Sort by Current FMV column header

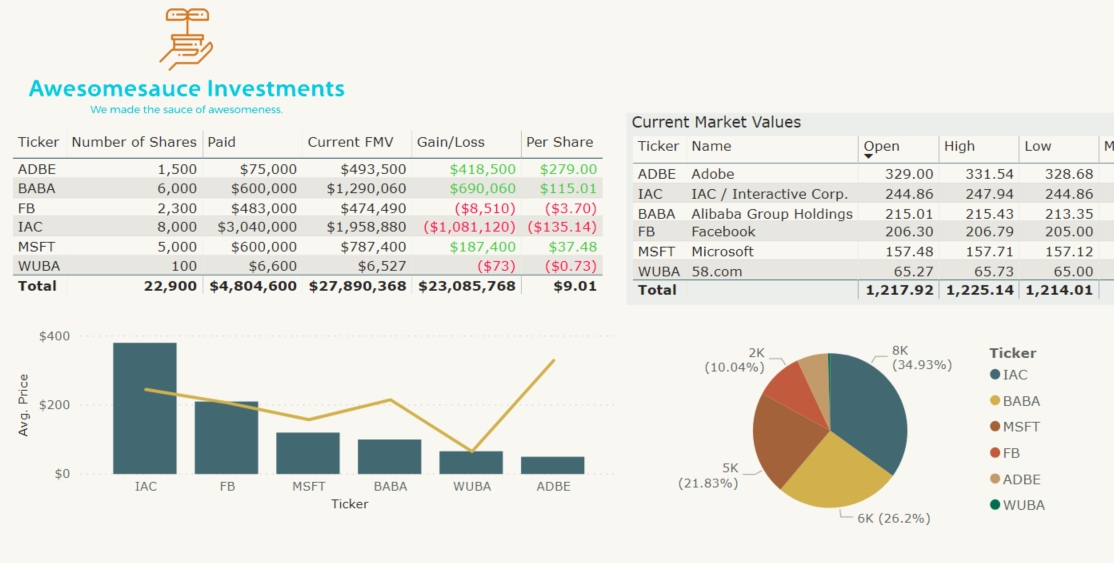(x=350, y=142)
